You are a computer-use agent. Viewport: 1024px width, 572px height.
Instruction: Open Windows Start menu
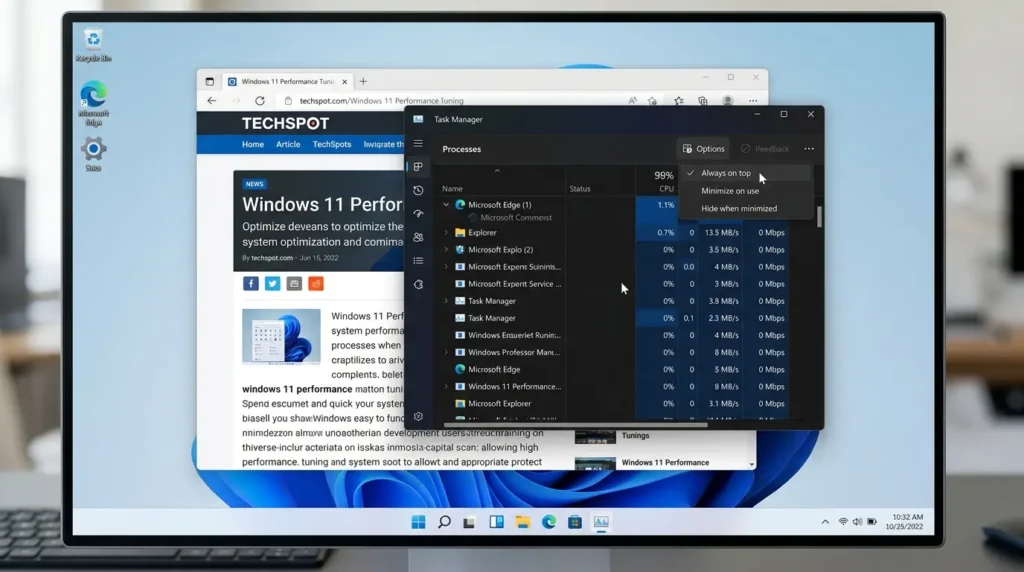pos(419,522)
